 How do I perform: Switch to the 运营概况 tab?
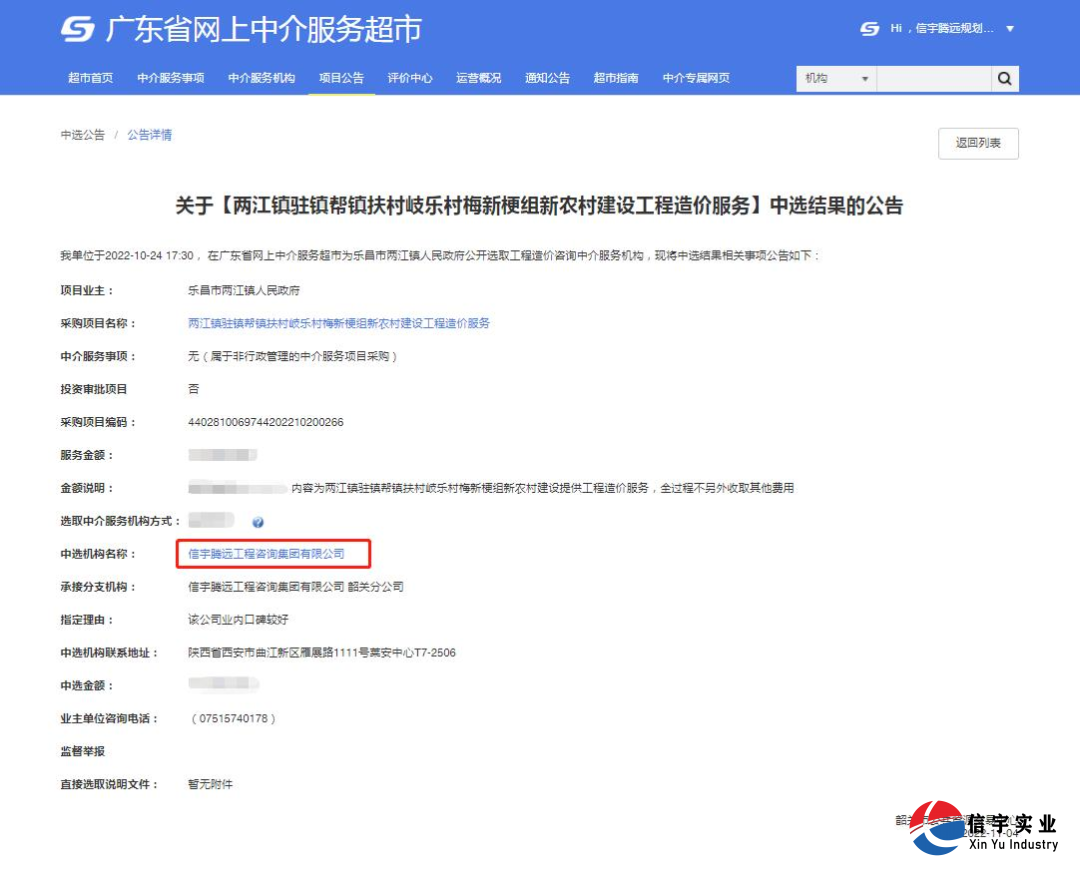coord(478,78)
